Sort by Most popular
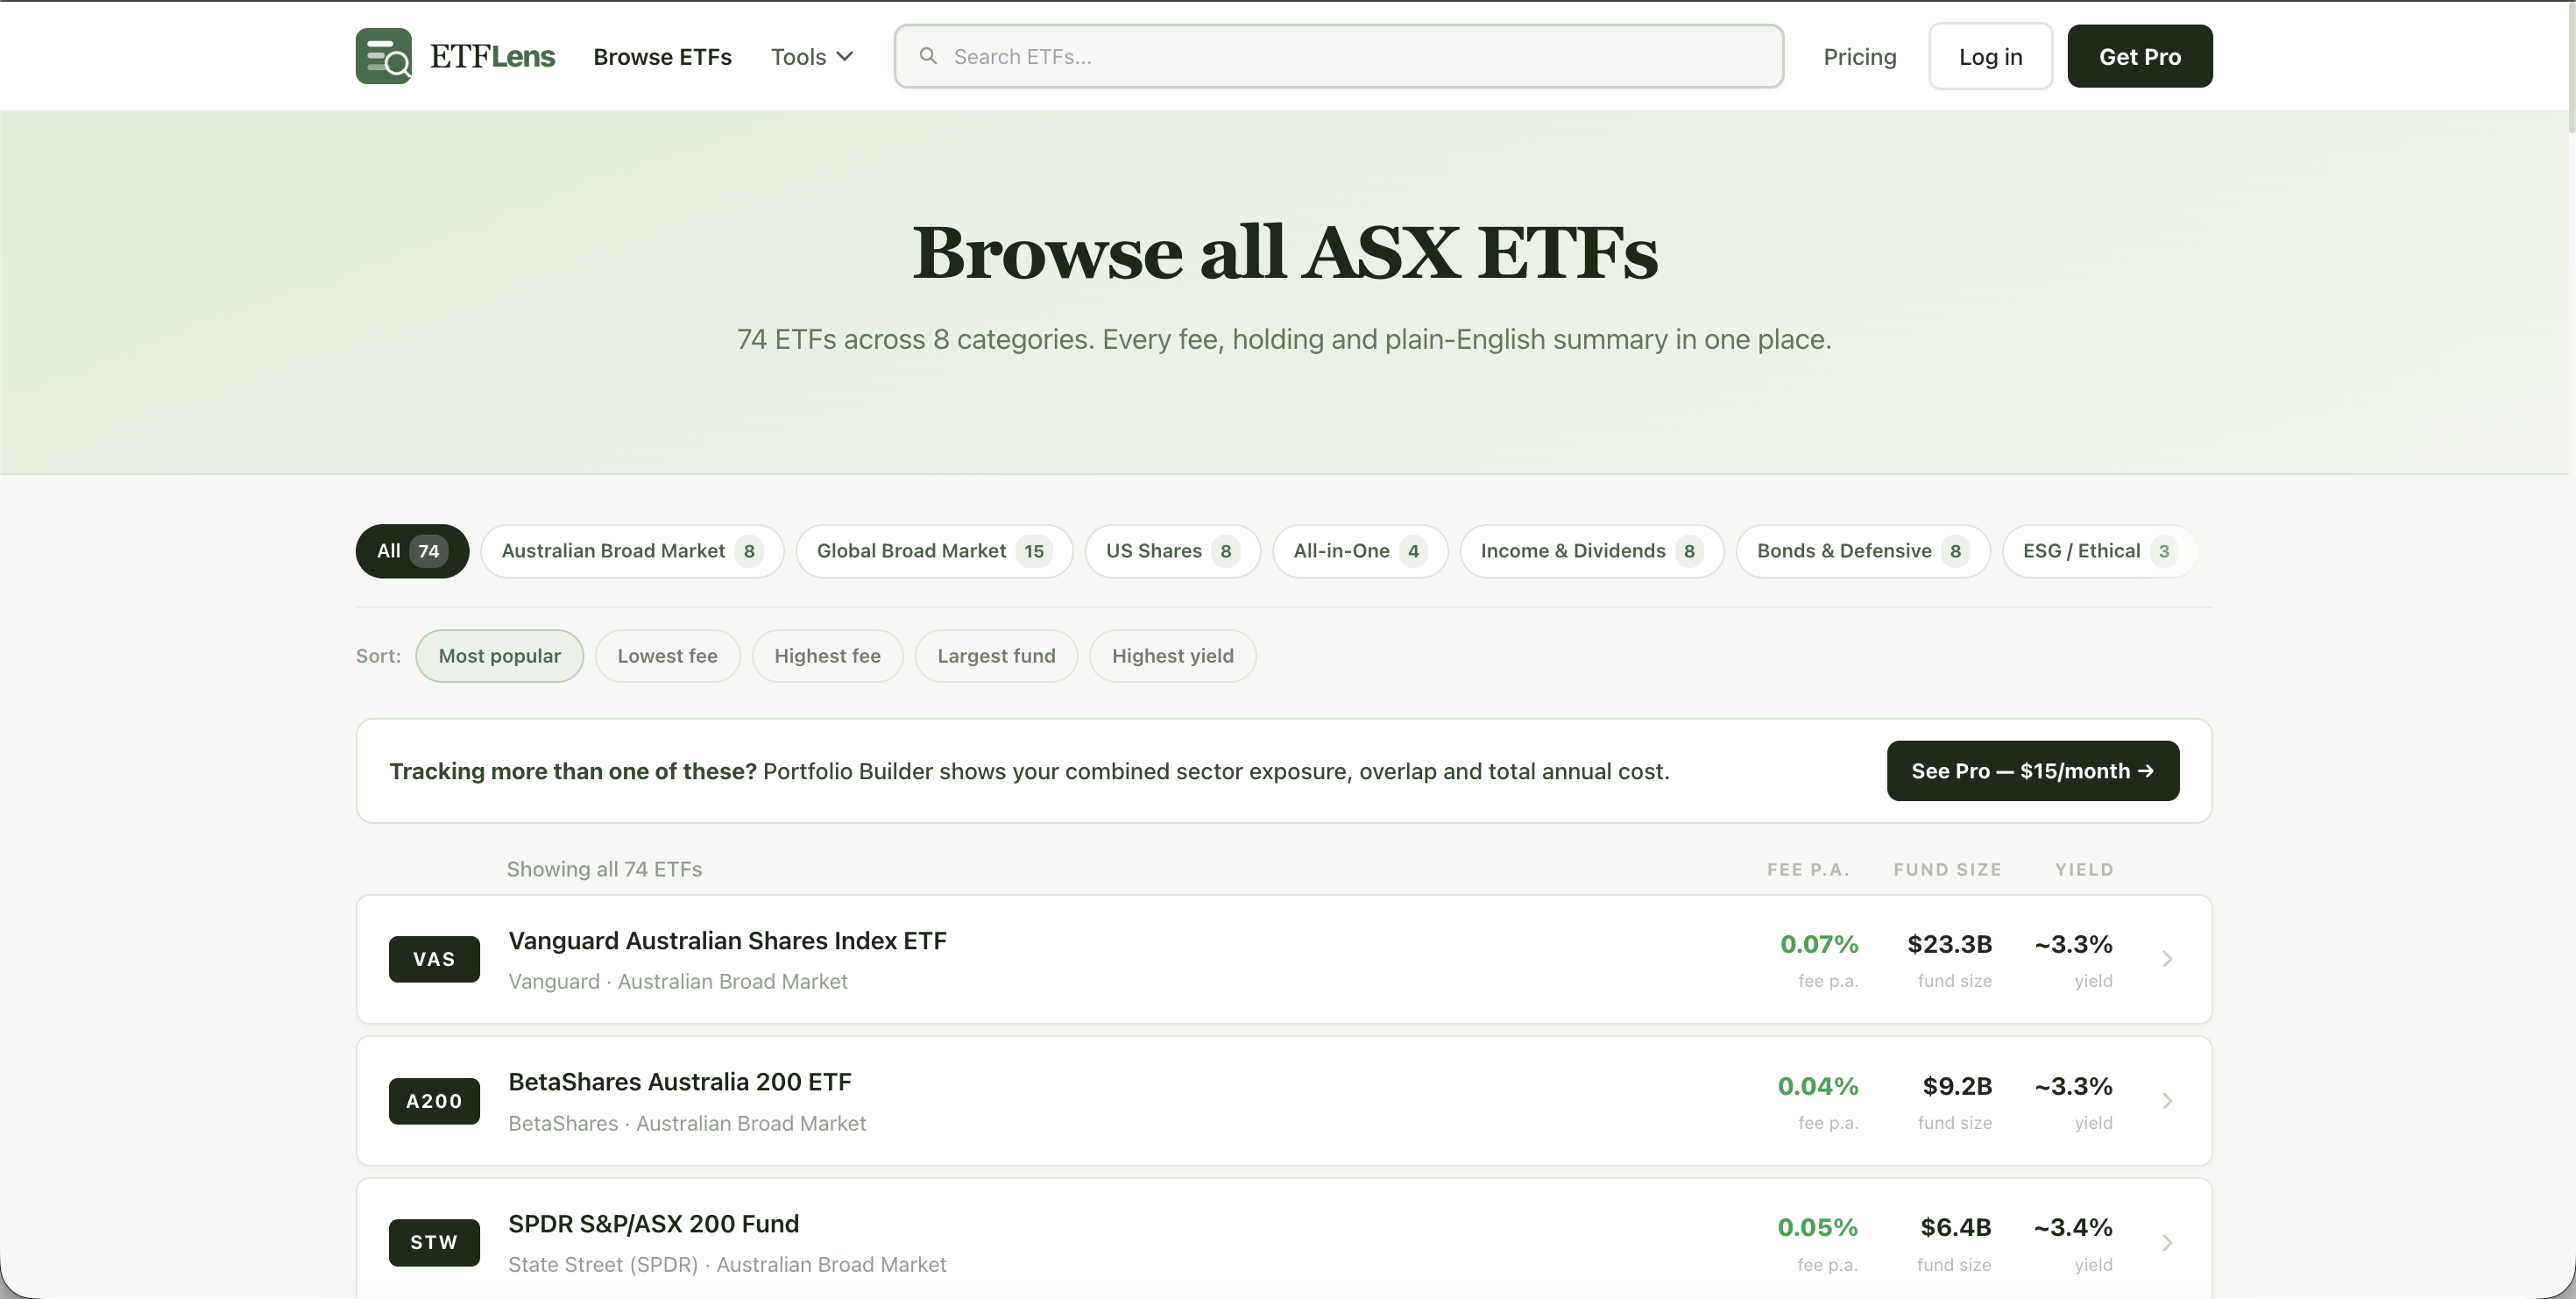The width and height of the screenshot is (2576, 1299). [499, 656]
